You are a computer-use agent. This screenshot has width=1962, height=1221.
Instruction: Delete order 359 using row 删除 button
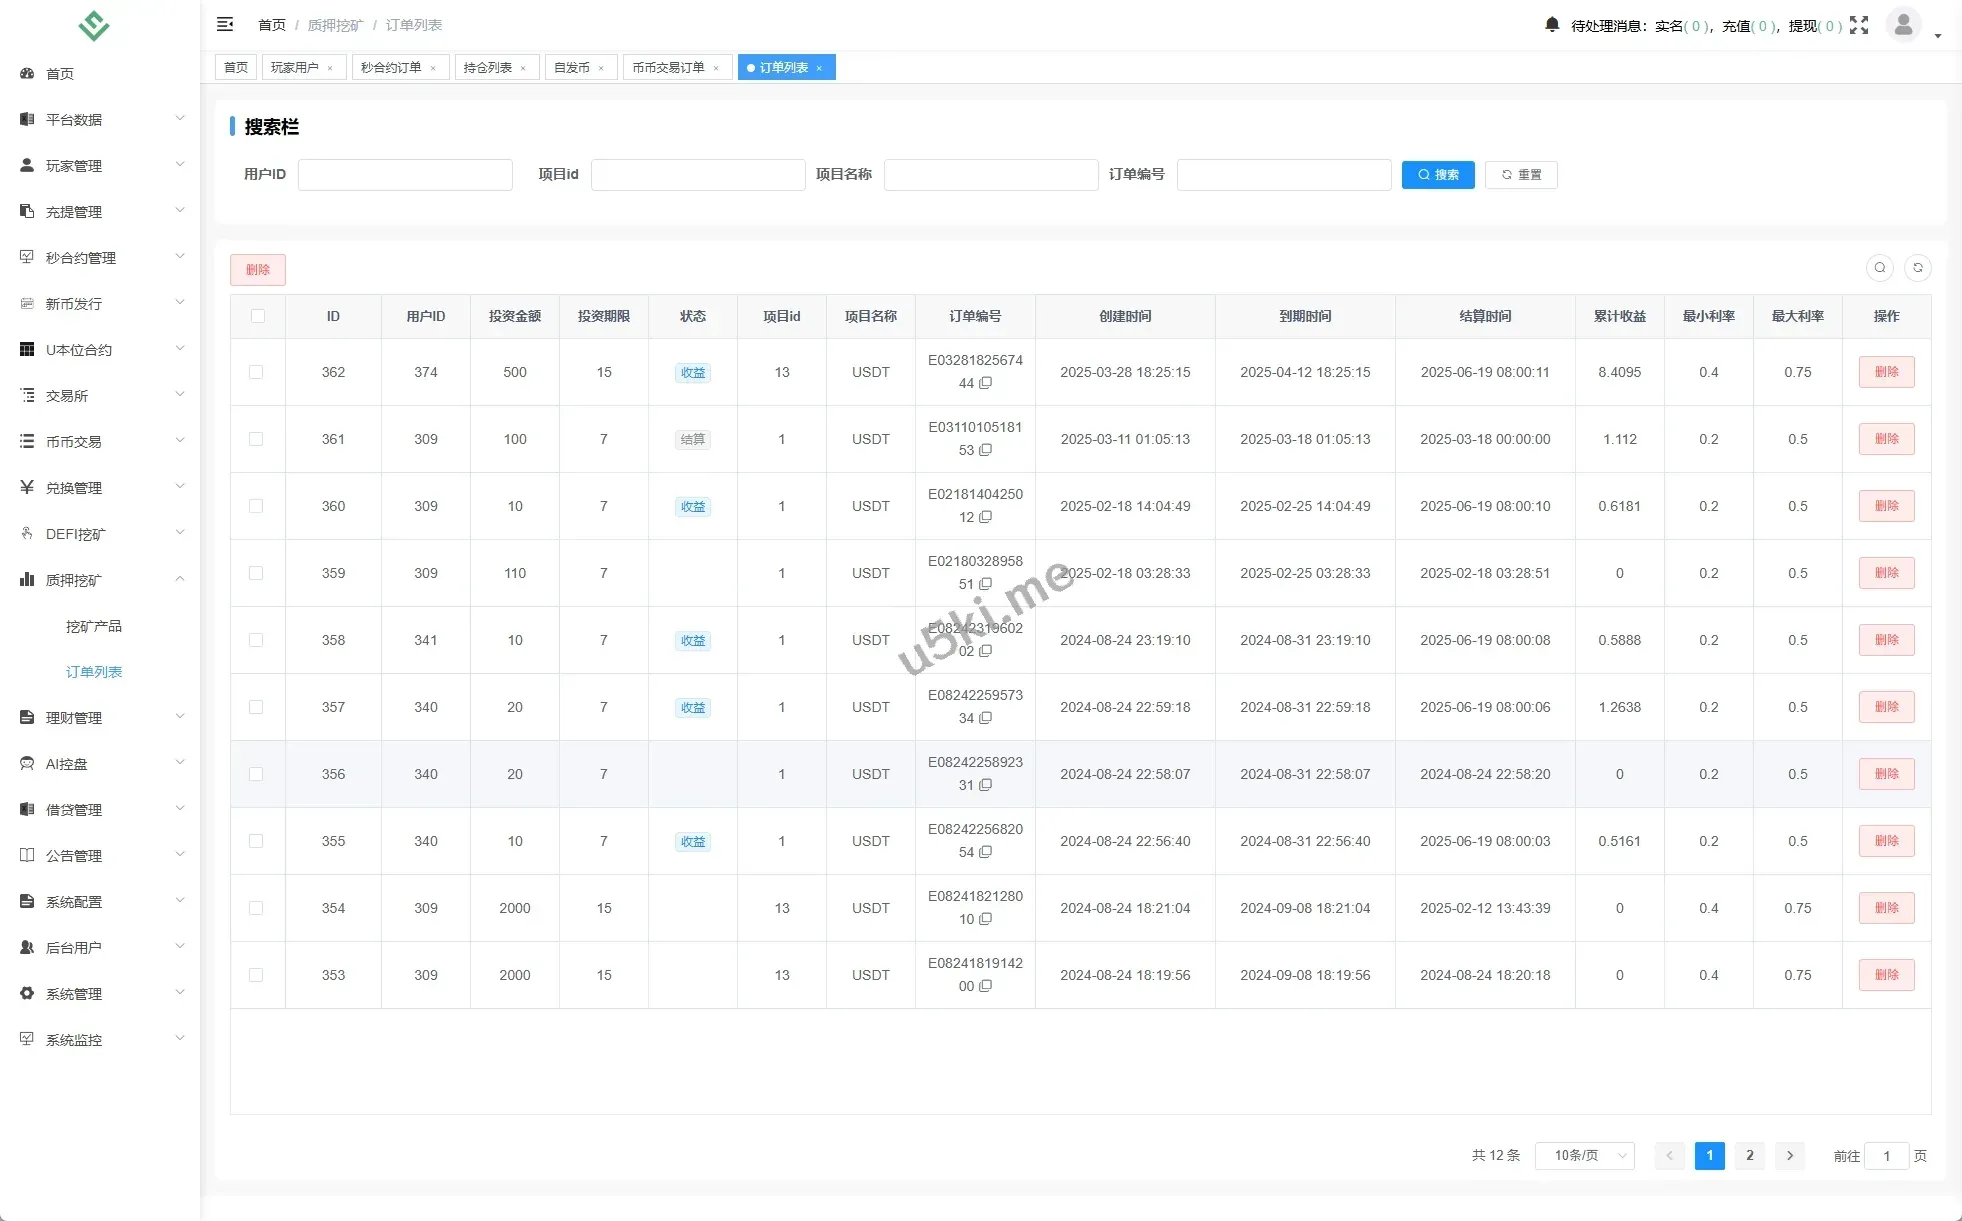(x=1885, y=573)
